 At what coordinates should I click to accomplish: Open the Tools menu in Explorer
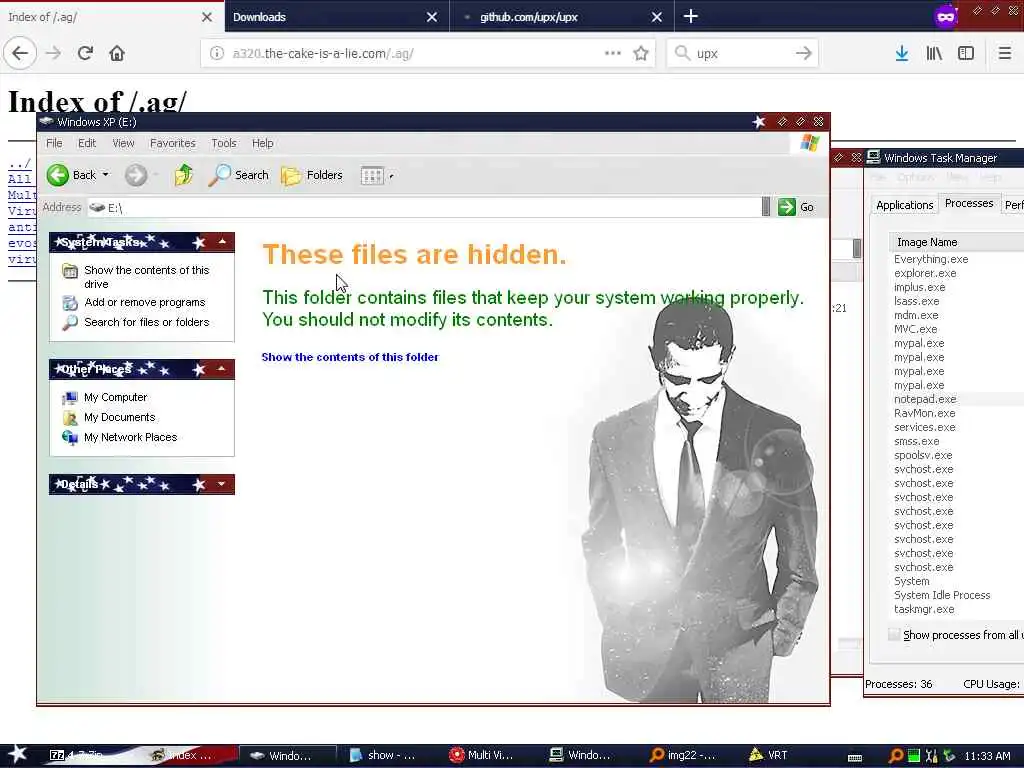point(223,143)
